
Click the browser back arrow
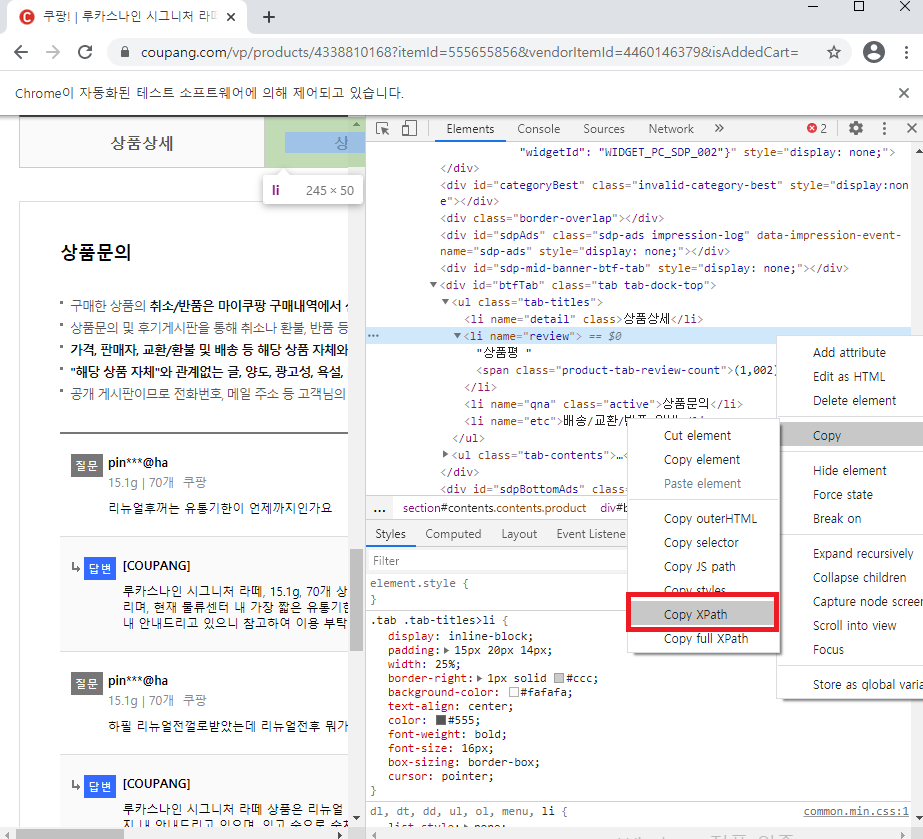pos(21,52)
